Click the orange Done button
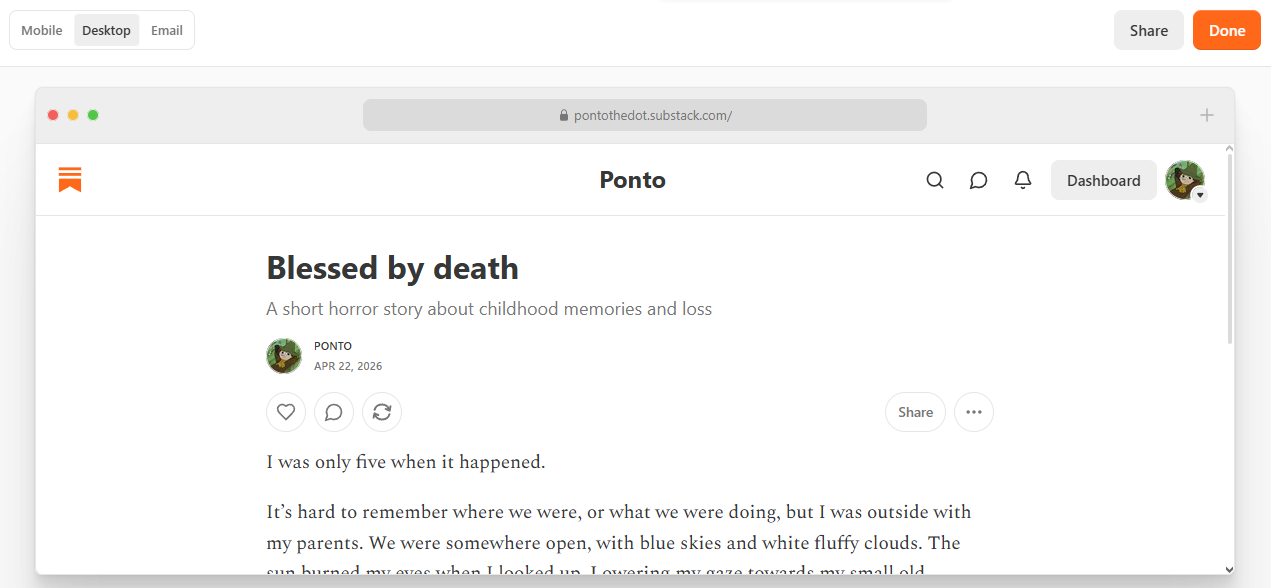 coord(1227,30)
